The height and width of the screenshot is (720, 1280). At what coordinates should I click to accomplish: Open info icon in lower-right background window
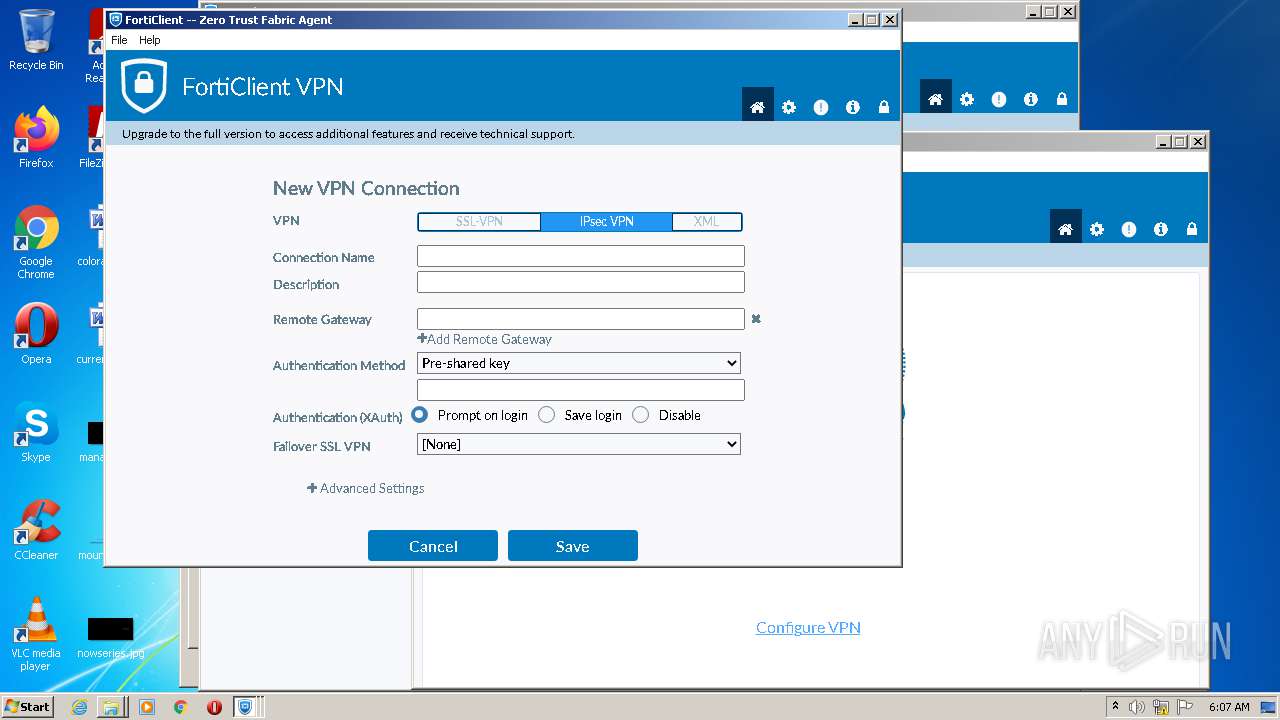pos(1161,229)
